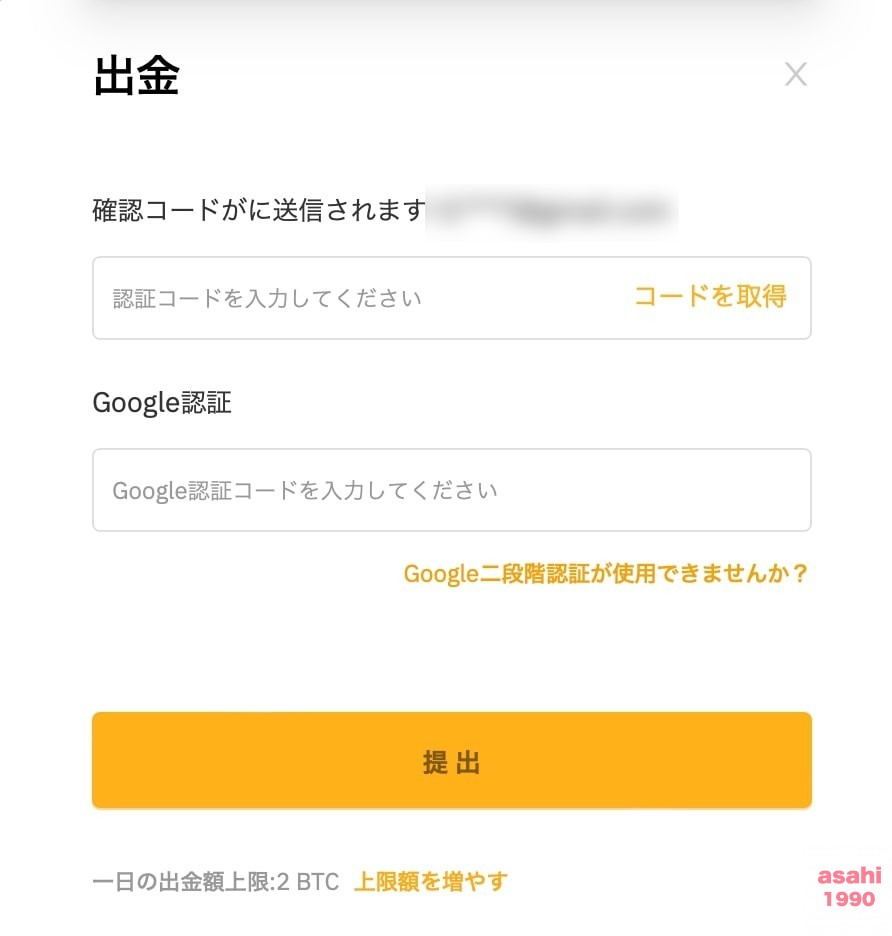Click the 出金 dialog title
Image resolution: width=892 pixels, height=936 pixels.
pos(137,76)
